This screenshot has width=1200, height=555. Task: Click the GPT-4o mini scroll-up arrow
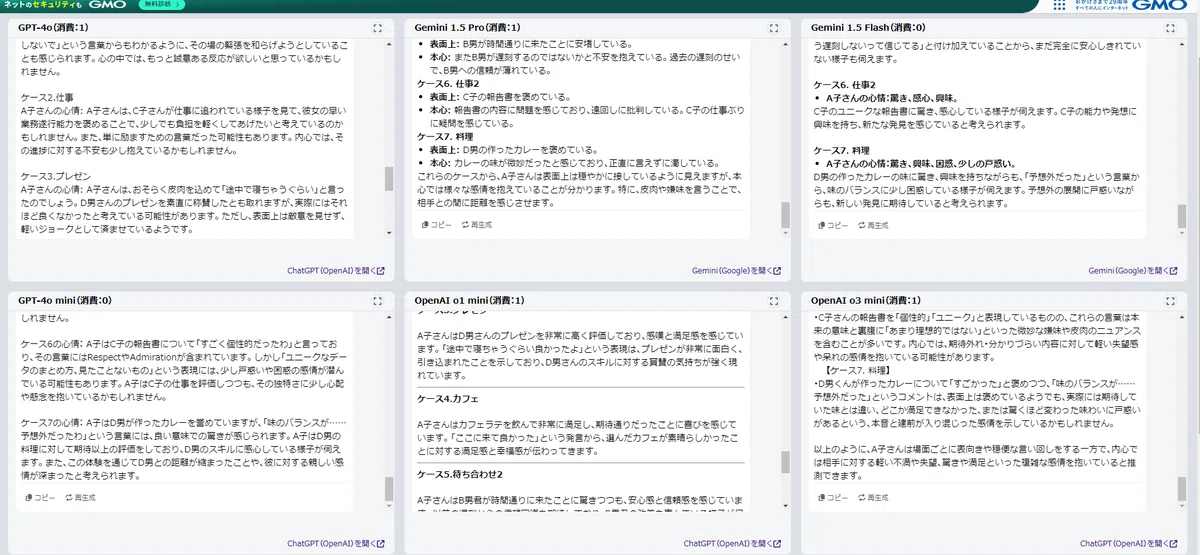point(389,318)
